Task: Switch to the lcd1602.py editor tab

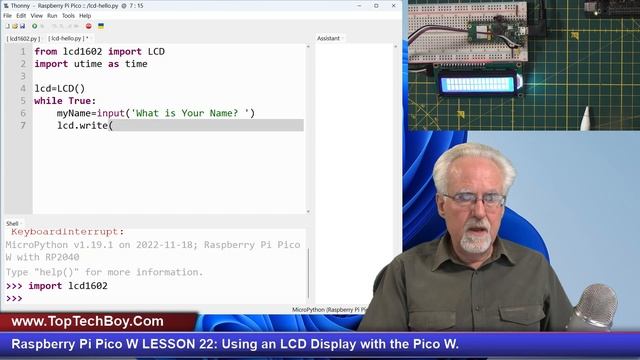Action: click(23, 38)
